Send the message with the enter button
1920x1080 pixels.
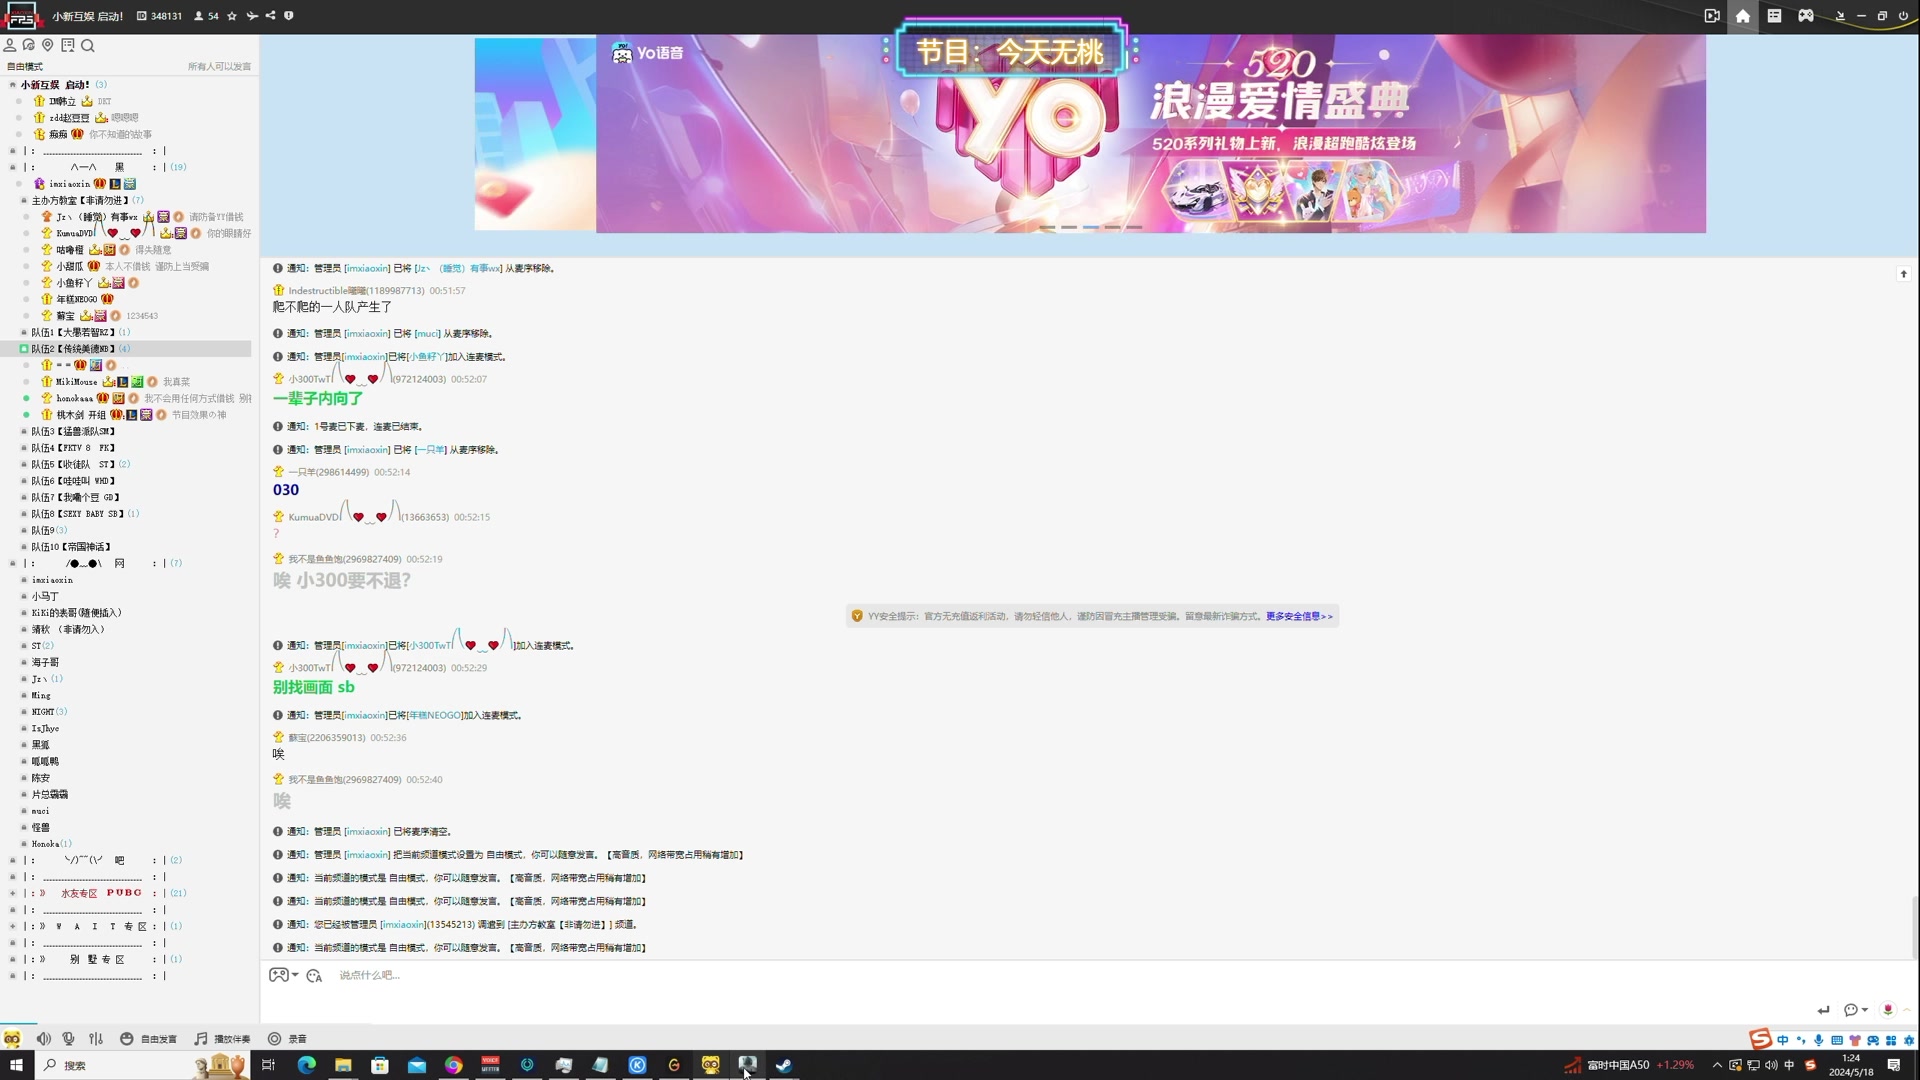1823,1010
